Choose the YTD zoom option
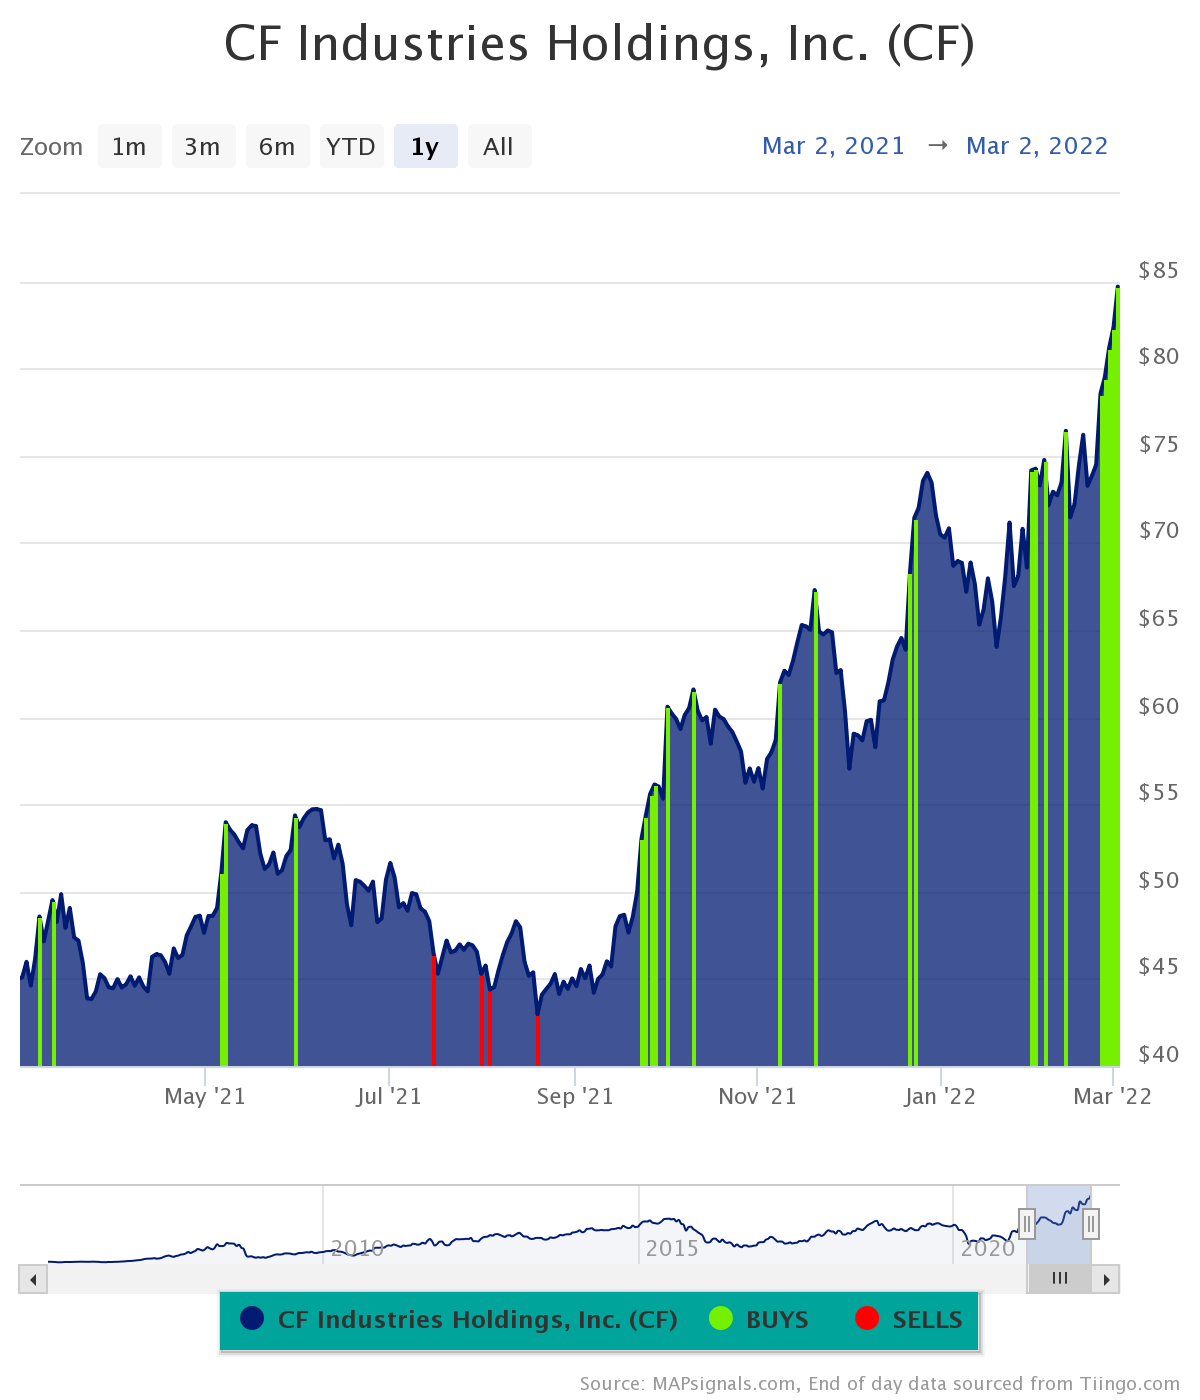Viewport: 1200px width, 1400px height. pos(351,147)
